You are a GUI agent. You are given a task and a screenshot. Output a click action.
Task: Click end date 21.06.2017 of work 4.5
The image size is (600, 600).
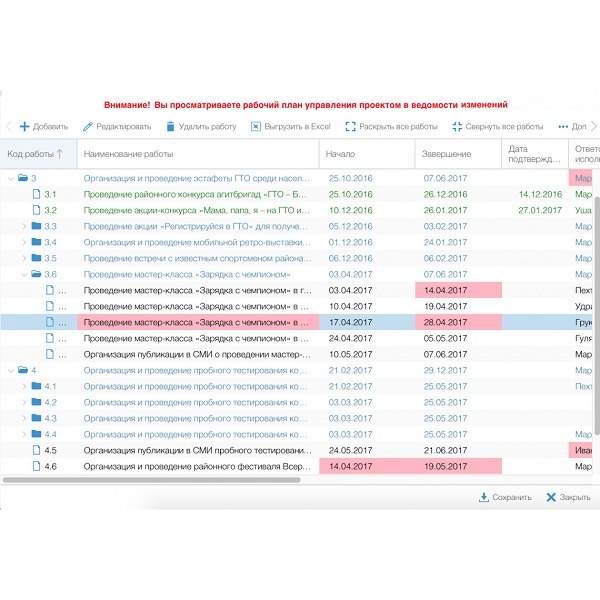pos(445,450)
